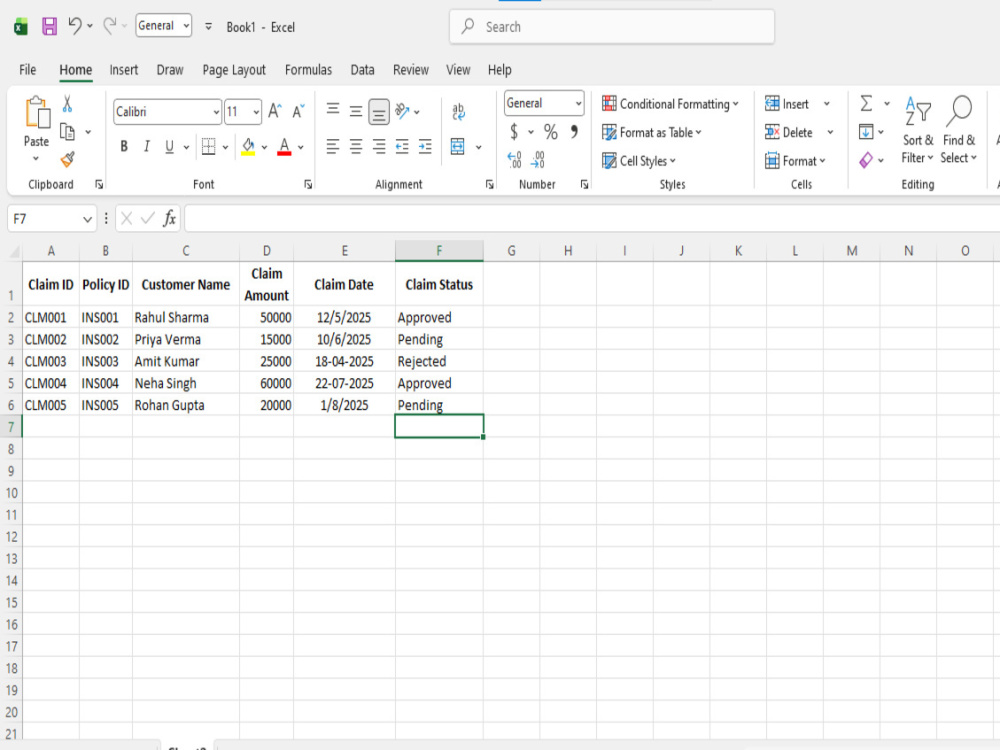Increase font size with the large A icon
This screenshot has width=1000, height=750.
275,112
